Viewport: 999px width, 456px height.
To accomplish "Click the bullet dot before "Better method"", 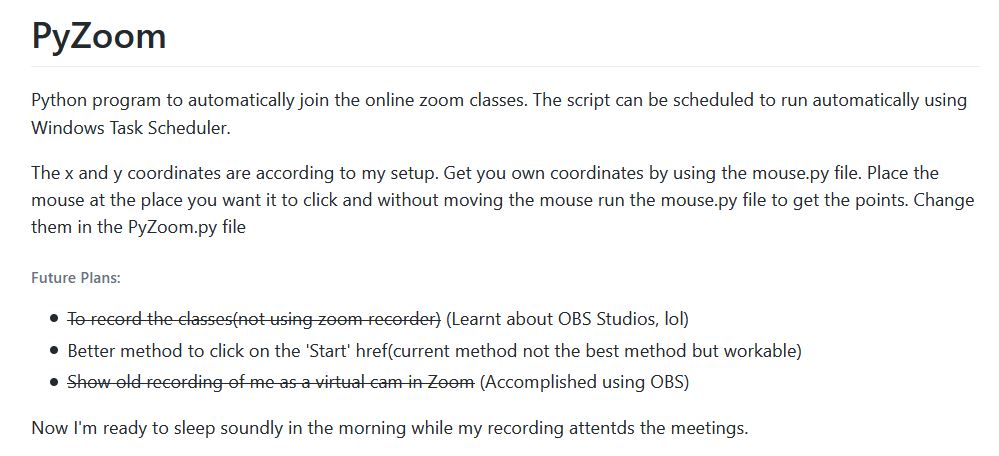I will coord(54,350).
